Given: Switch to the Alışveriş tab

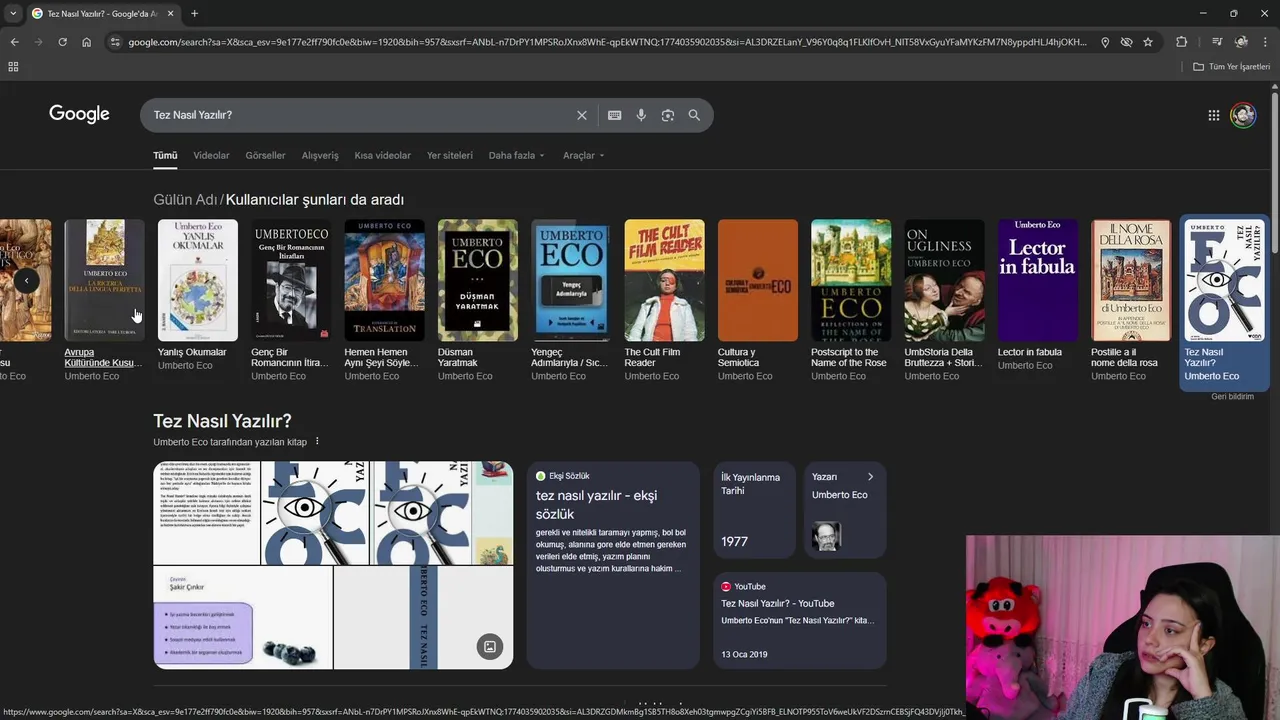Looking at the screenshot, I should tap(320, 155).
